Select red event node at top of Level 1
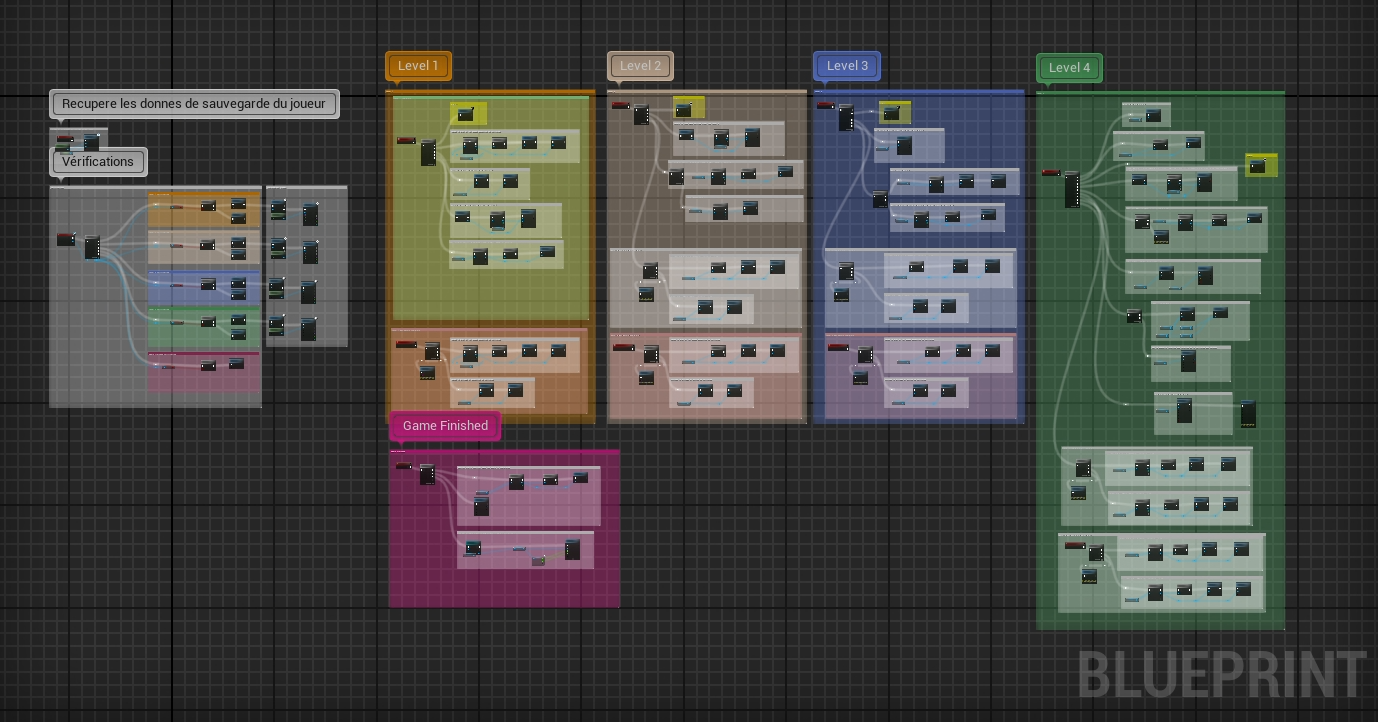Image resolution: width=1378 pixels, height=722 pixels. coord(406,141)
